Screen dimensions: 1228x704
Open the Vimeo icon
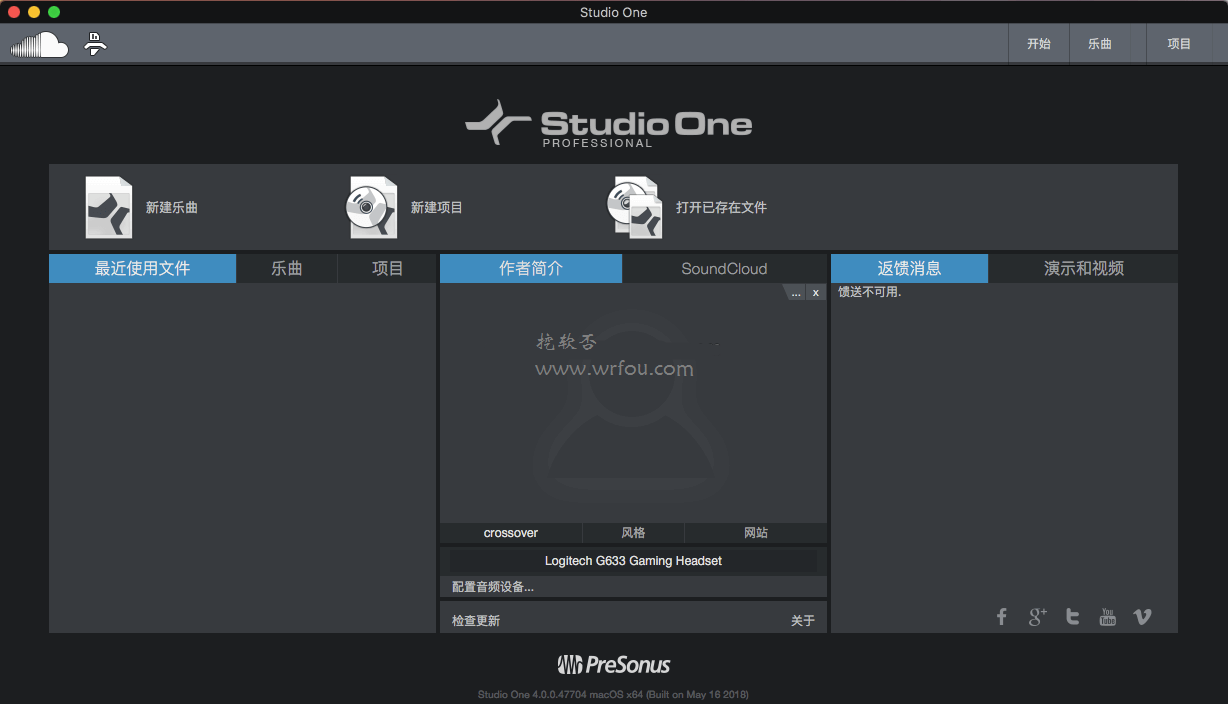coord(1142,617)
